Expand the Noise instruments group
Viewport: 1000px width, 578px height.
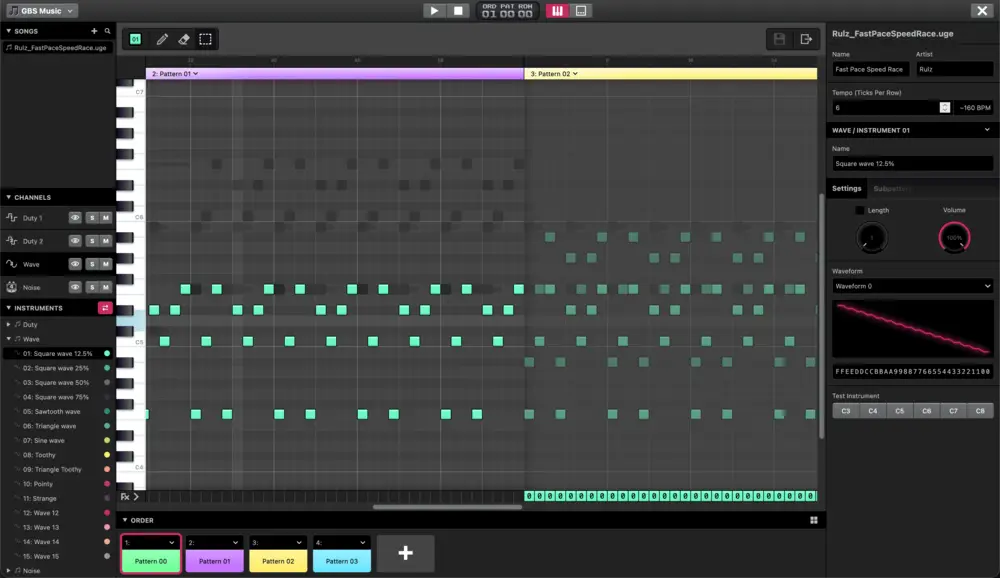pyautogui.click(x=8, y=570)
